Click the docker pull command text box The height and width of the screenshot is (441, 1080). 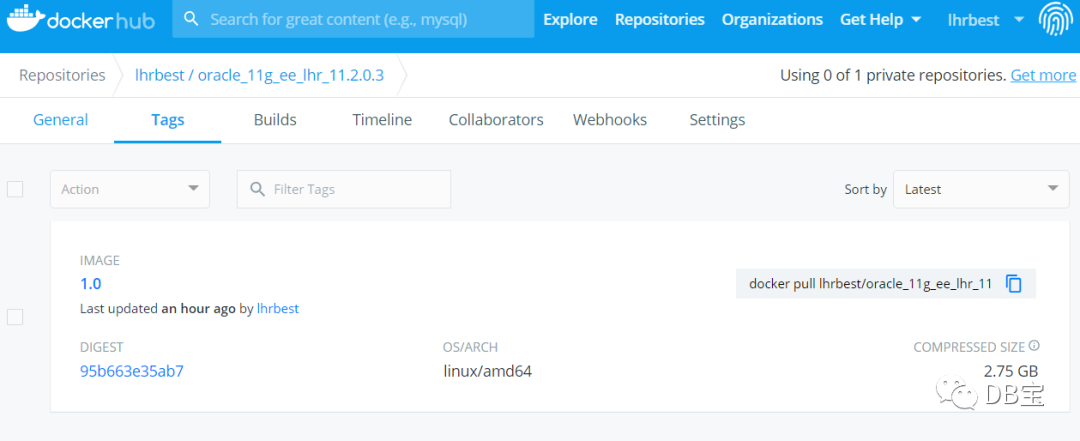[x=886, y=283]
